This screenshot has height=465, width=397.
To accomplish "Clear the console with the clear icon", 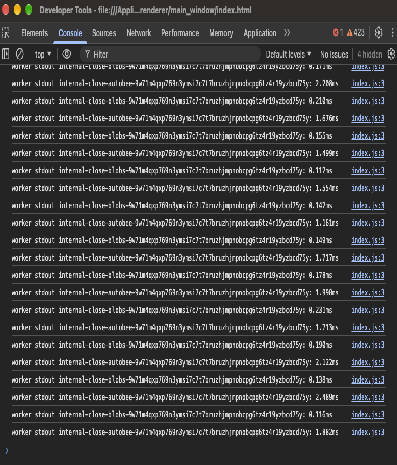I will pyautogui.click(x=20, y=54).
